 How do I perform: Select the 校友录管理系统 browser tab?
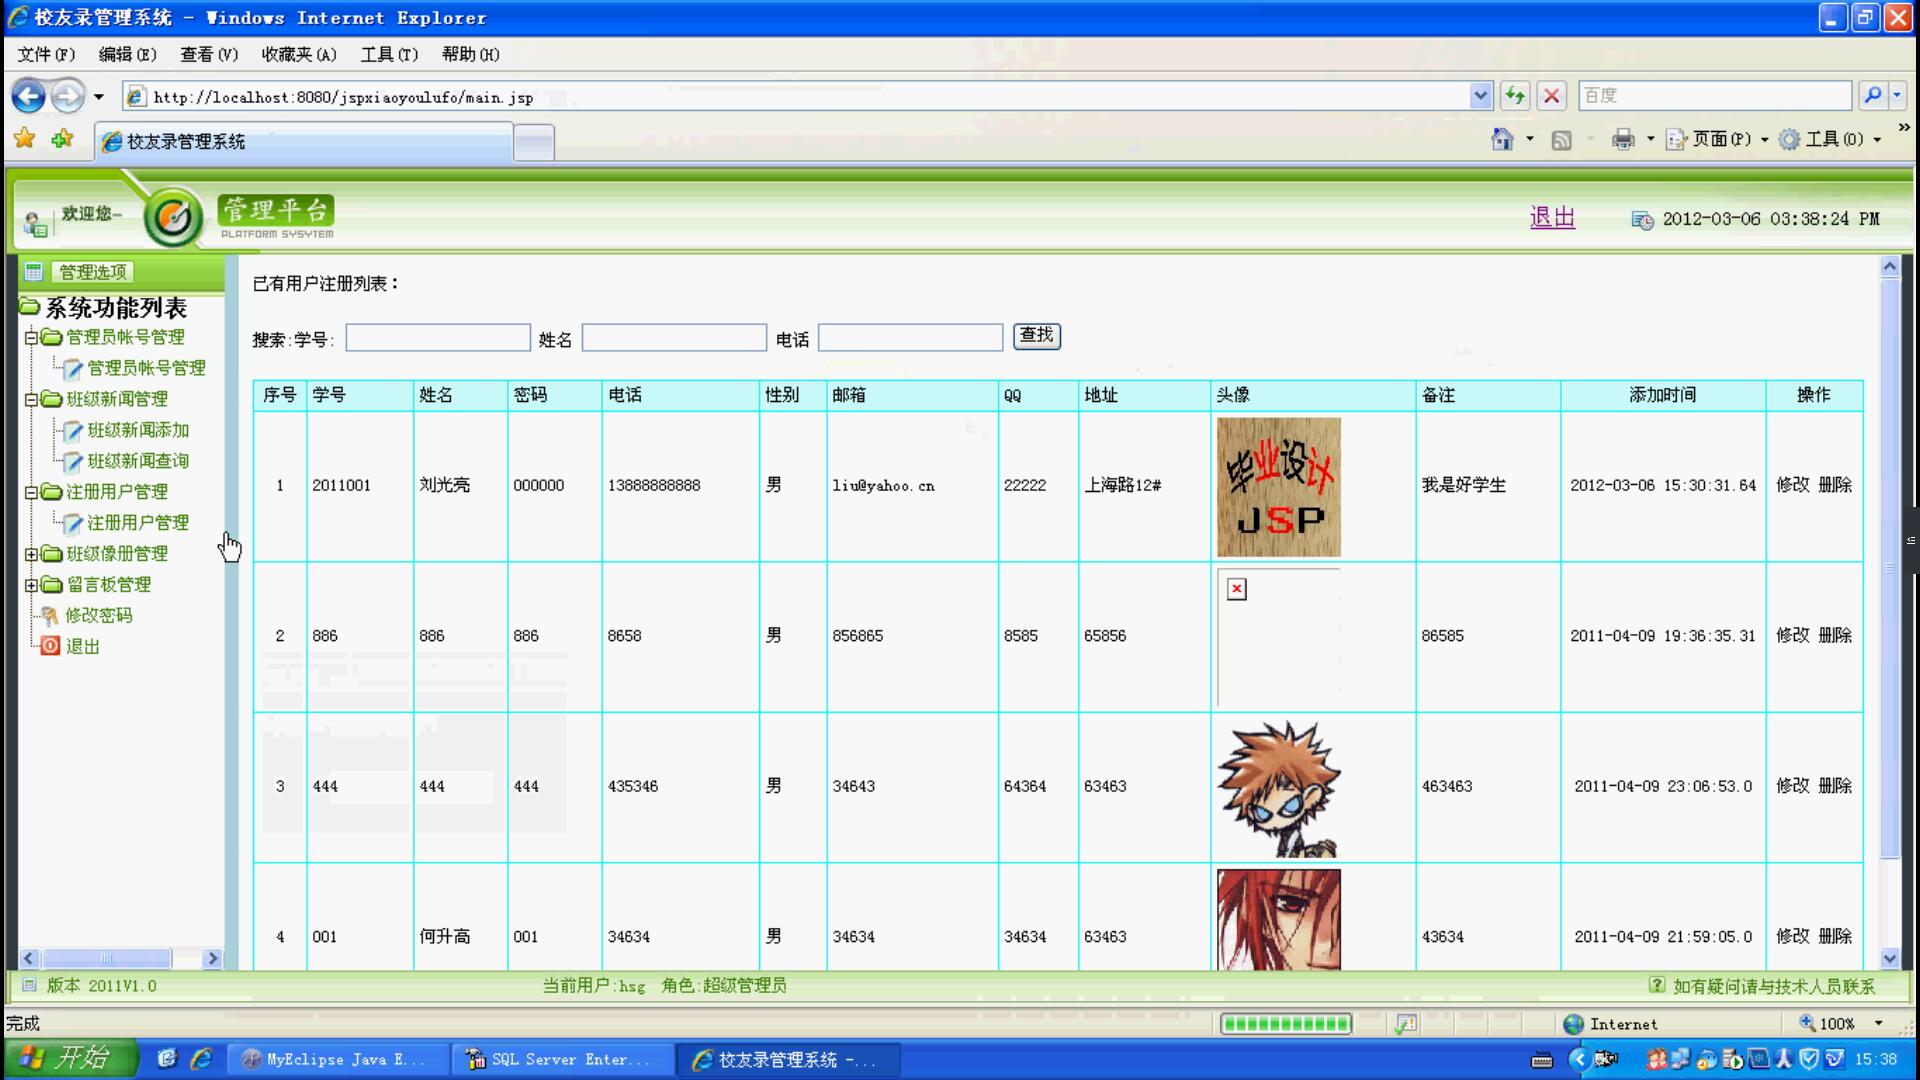[x=304, y=142]
